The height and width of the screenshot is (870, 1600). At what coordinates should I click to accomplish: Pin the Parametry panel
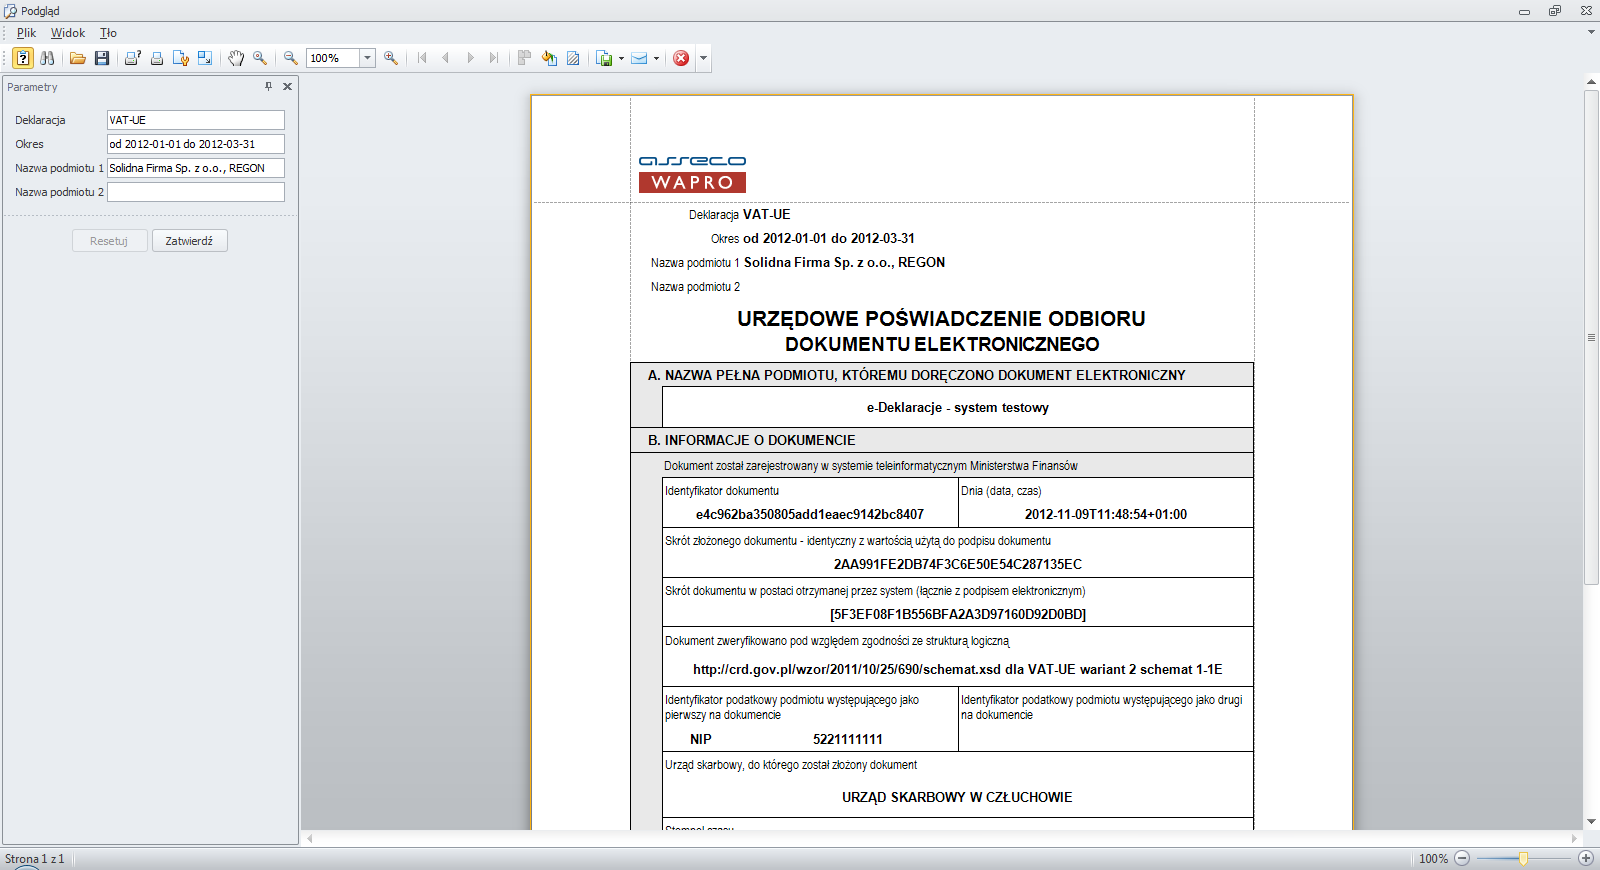pos(268,87)
